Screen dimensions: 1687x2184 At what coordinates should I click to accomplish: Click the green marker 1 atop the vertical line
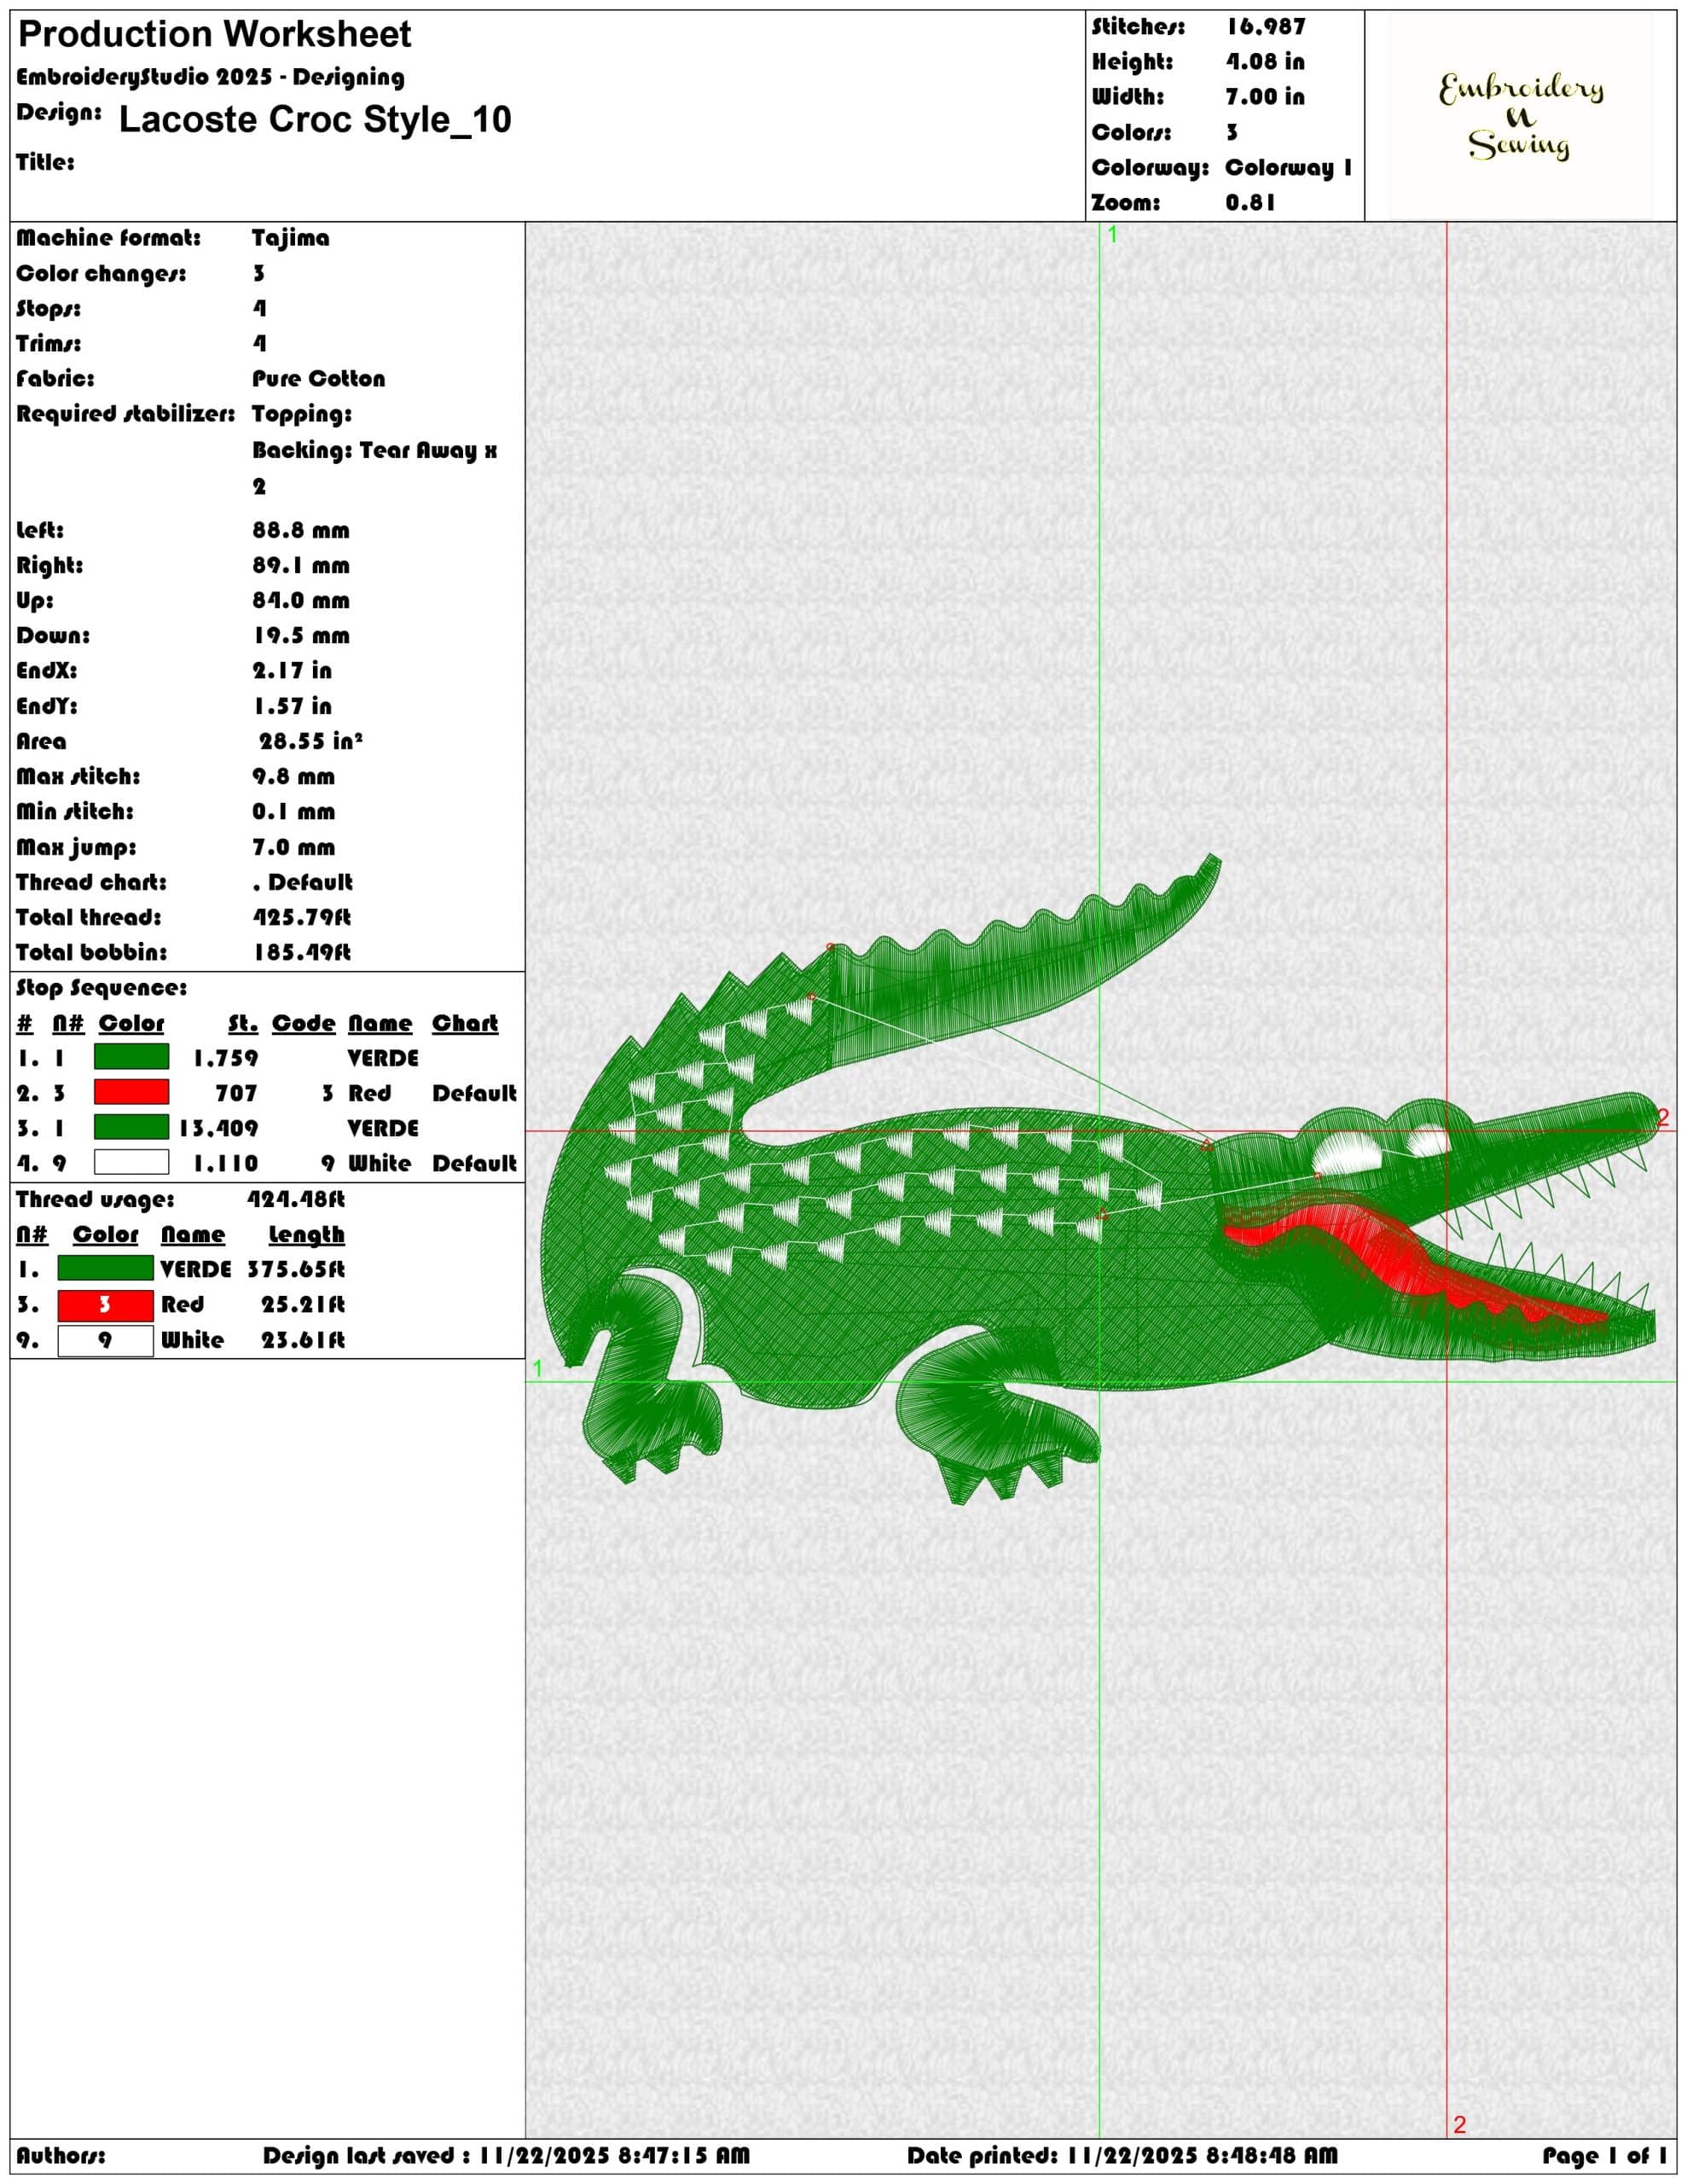pyautogui.click(x=1113, y=234)
